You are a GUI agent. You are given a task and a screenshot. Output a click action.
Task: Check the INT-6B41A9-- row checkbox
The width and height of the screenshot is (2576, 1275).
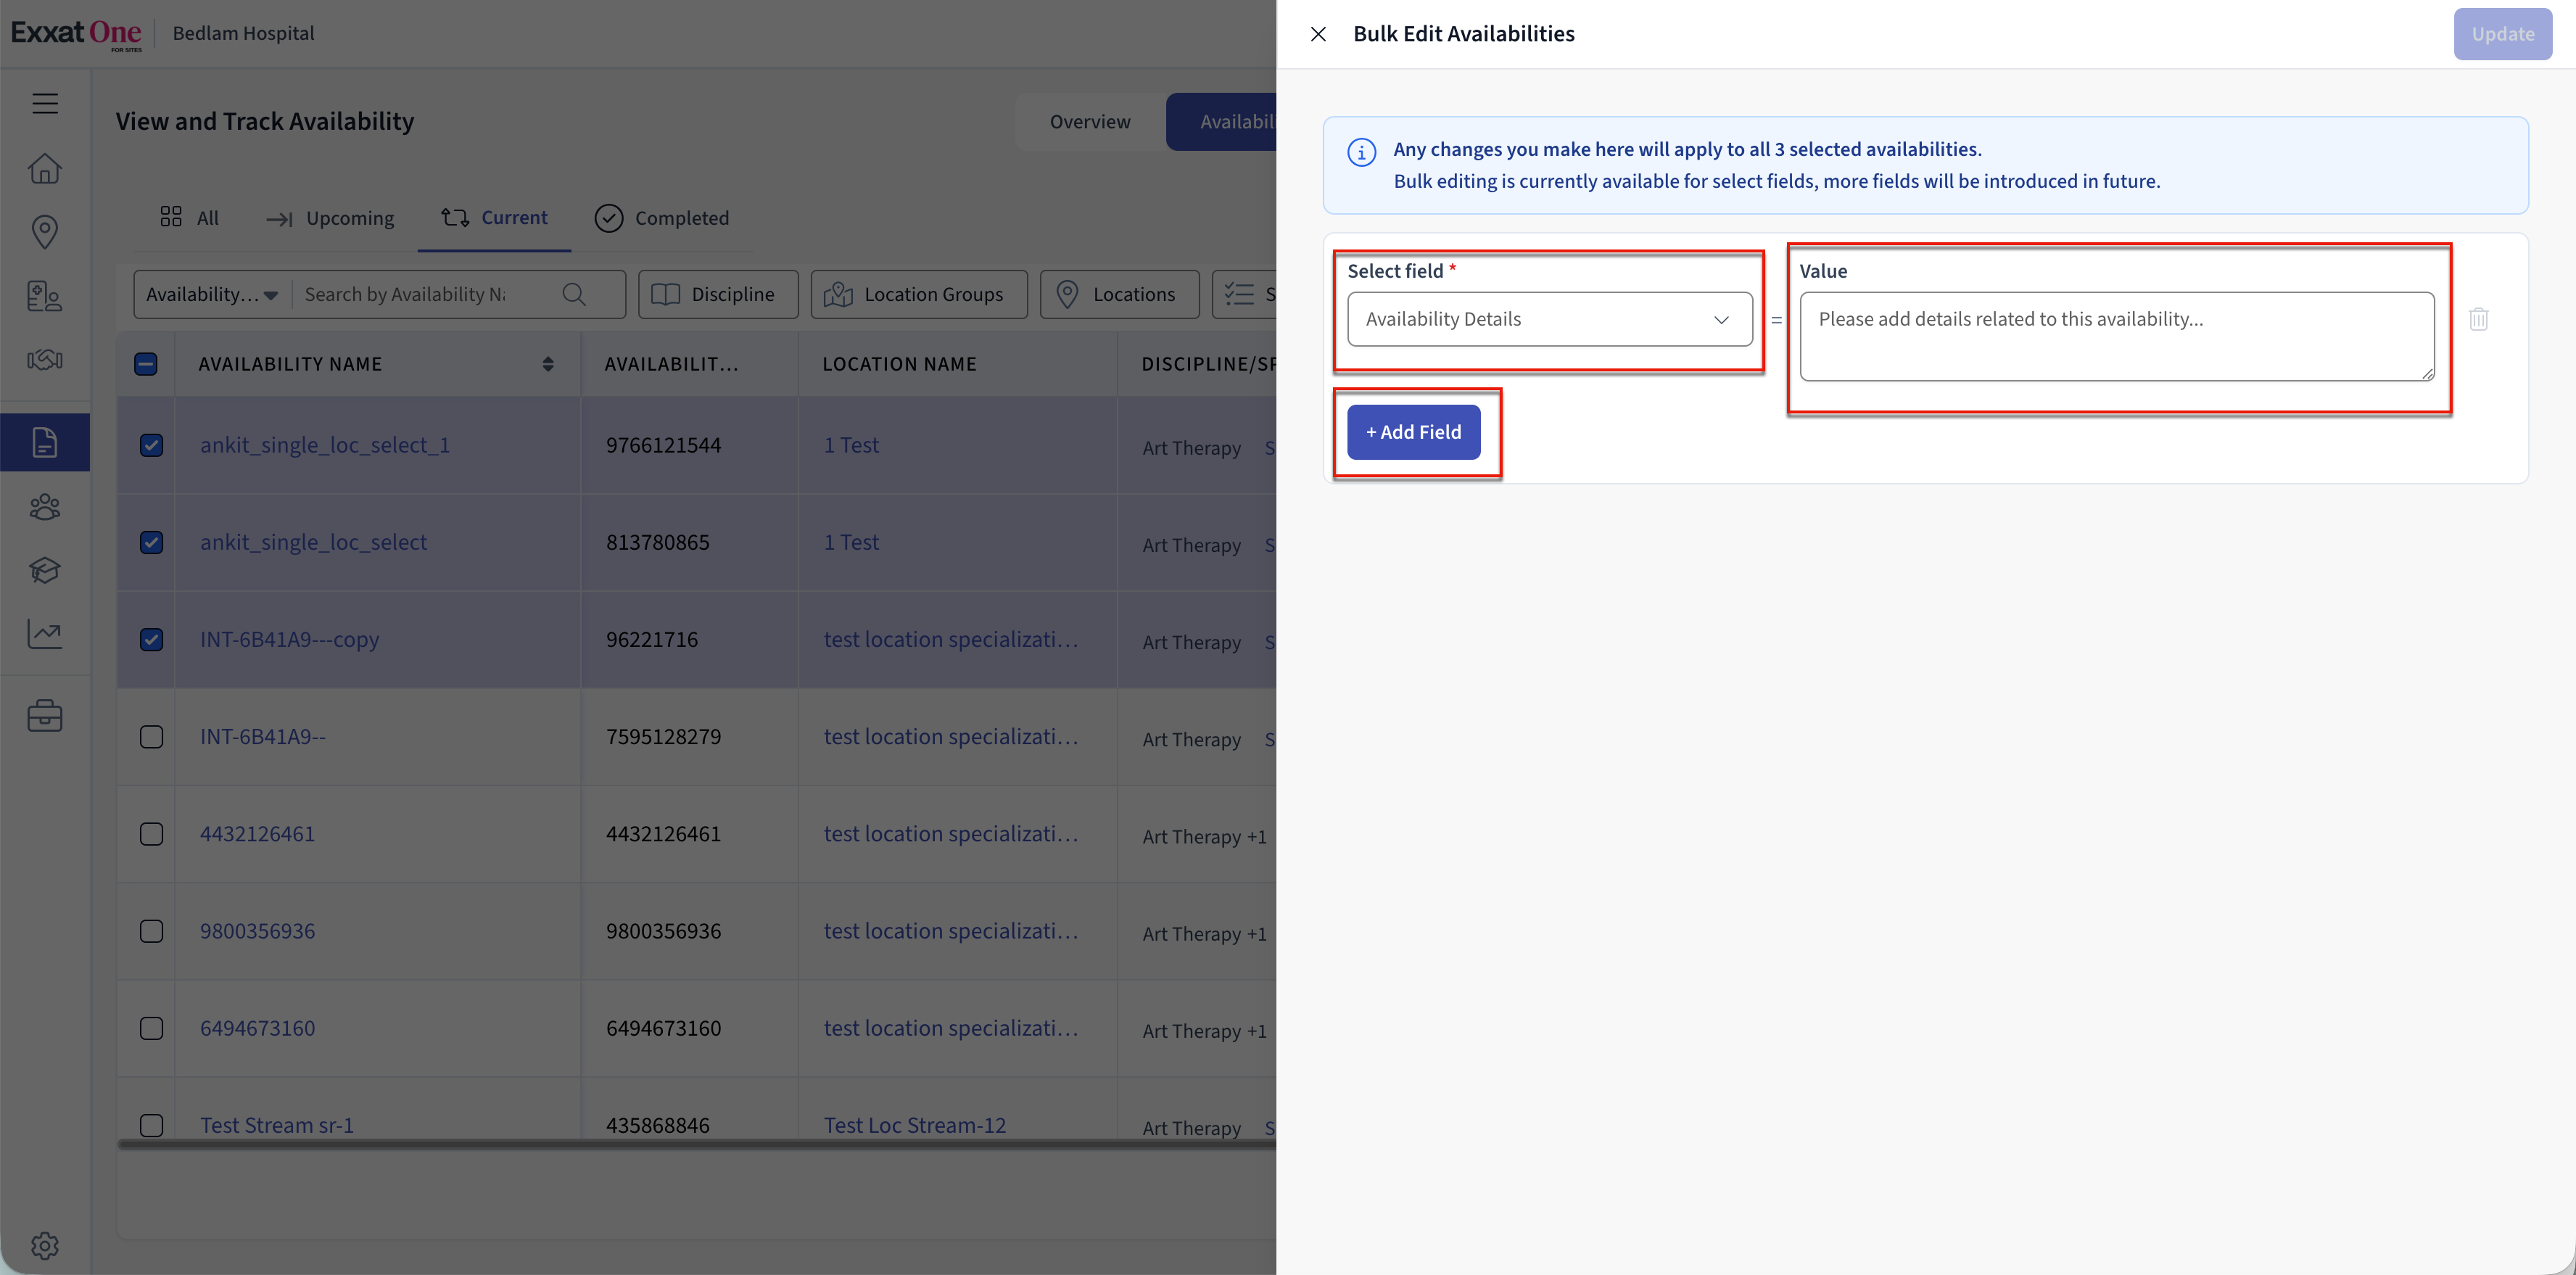(x=151, y=737)
